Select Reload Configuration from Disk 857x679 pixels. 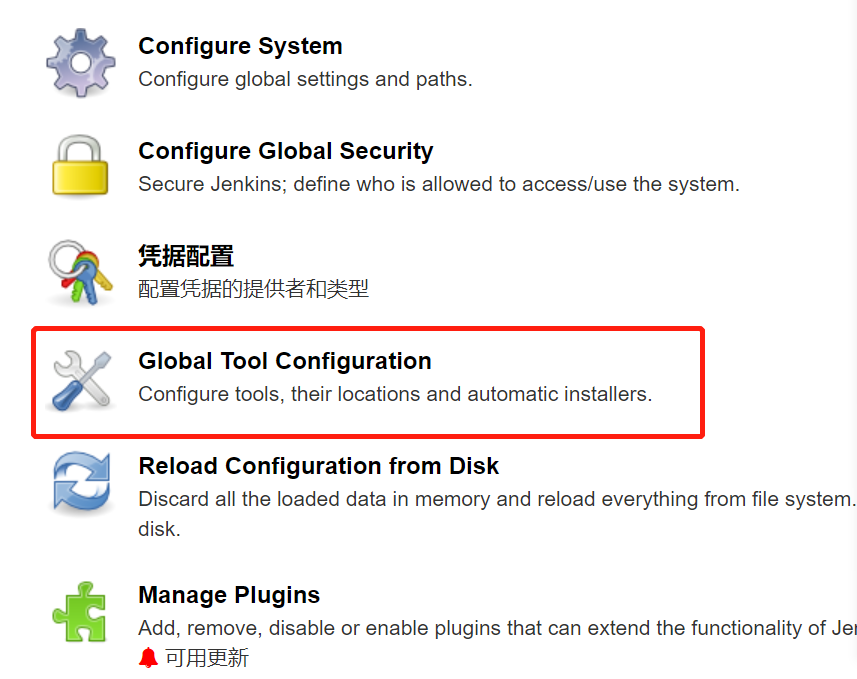tap(319, 466)
